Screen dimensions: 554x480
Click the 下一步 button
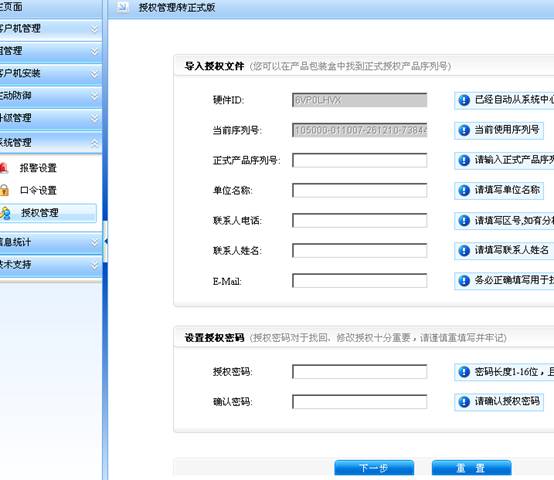pyautogui.click(x=374, y=468)
